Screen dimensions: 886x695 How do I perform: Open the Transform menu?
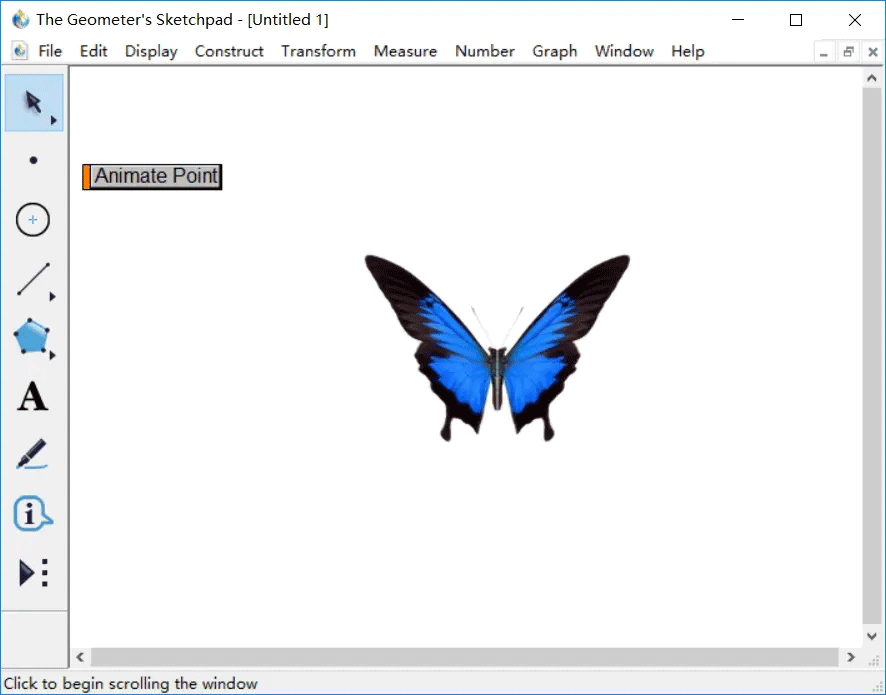(x=319, y=51)
